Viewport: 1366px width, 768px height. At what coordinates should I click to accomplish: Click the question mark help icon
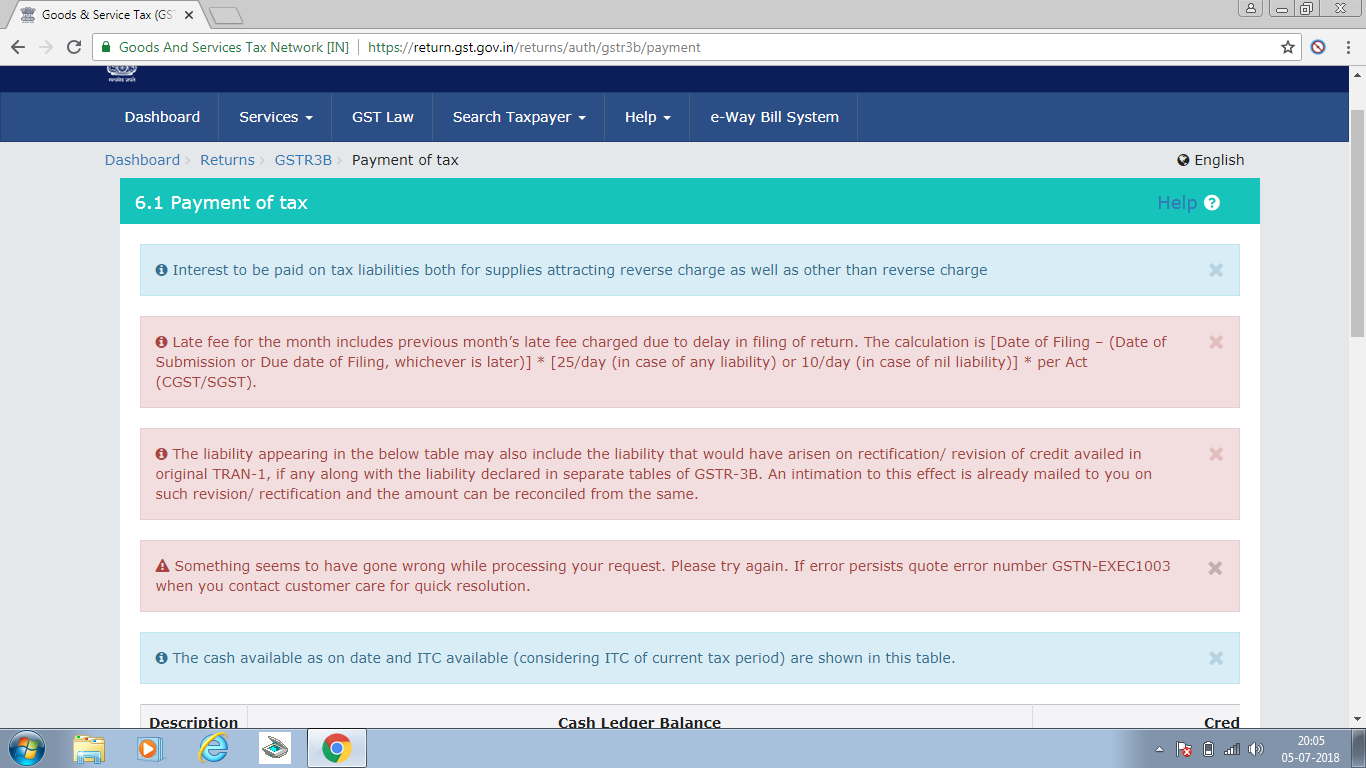click(1212, 203)
